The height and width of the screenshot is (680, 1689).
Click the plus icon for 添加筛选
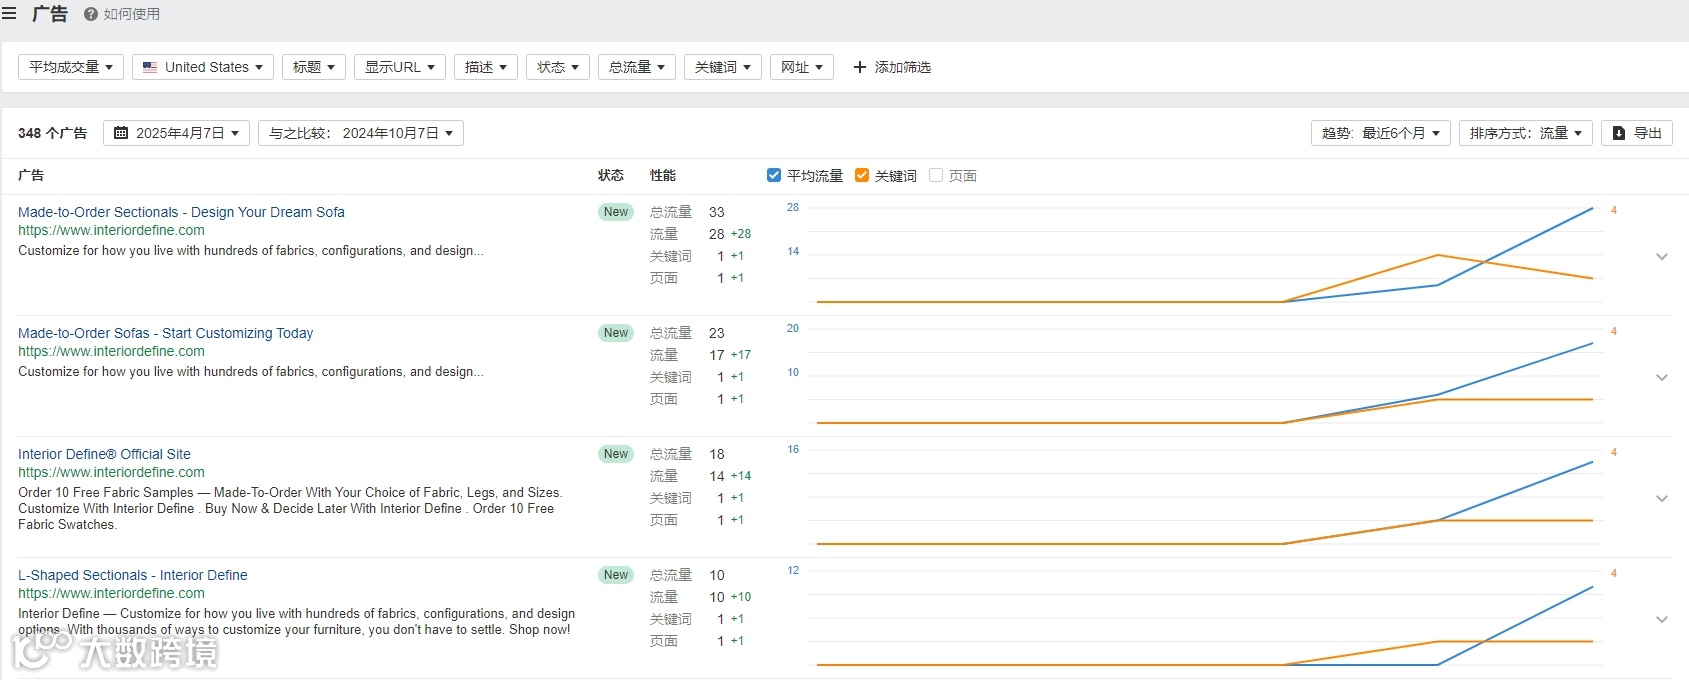click(859, 67)
